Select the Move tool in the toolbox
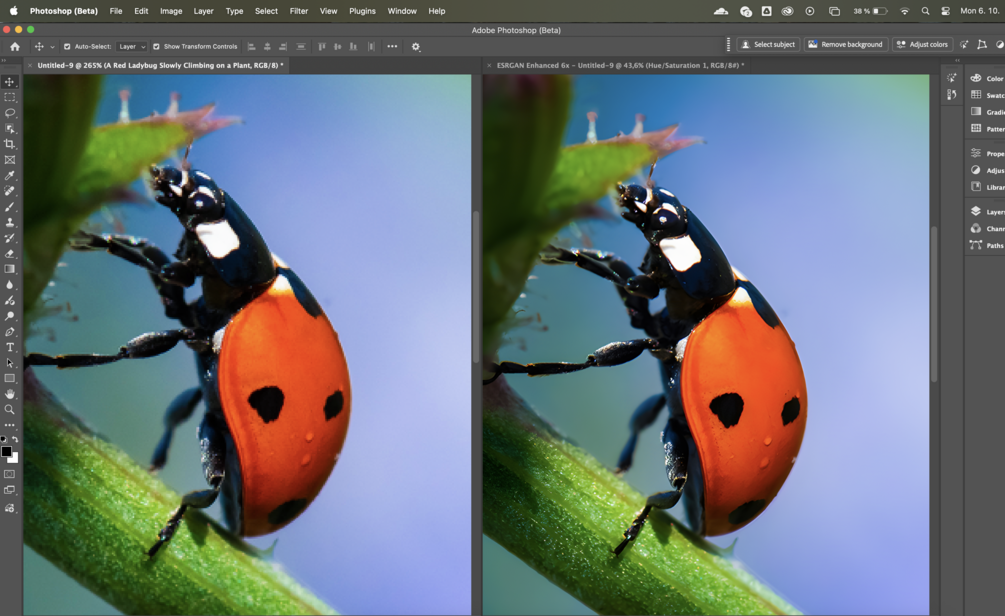1005x616 pixels. (x=10, y=82)
